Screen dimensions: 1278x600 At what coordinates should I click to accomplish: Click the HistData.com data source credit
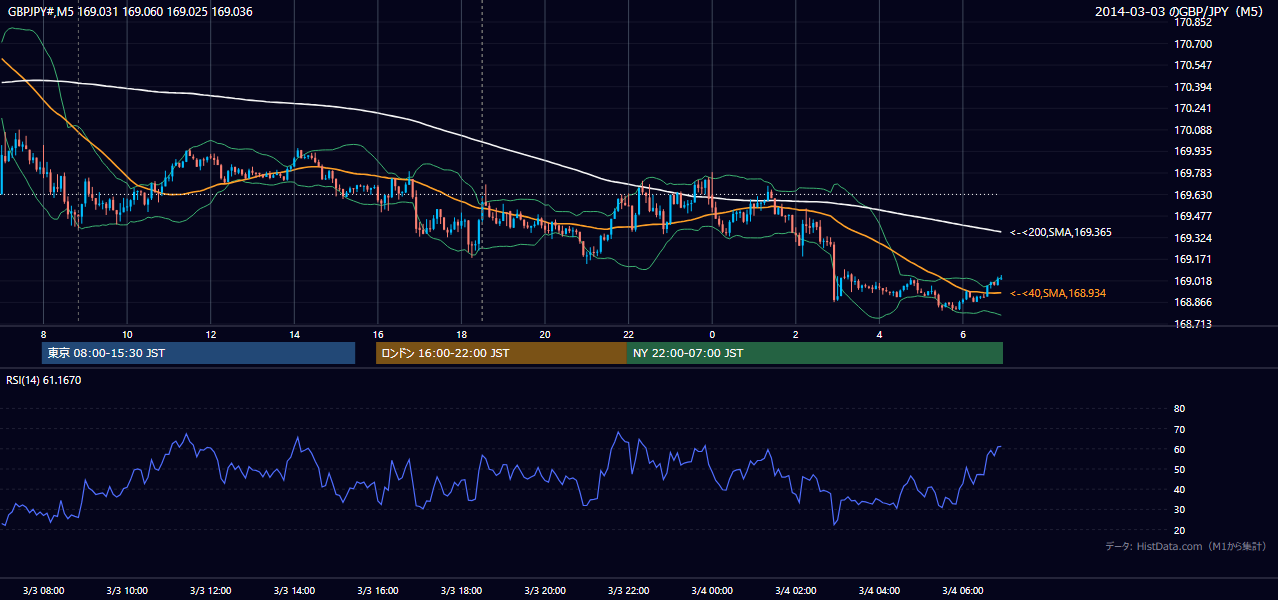click(x=1186, y=546)
